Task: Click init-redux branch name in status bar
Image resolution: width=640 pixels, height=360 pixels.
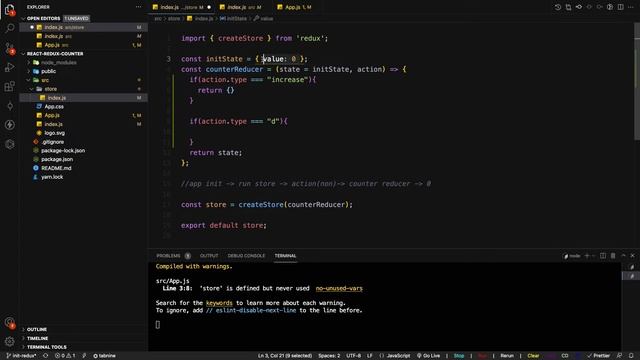Action: [x=21, y=356]
